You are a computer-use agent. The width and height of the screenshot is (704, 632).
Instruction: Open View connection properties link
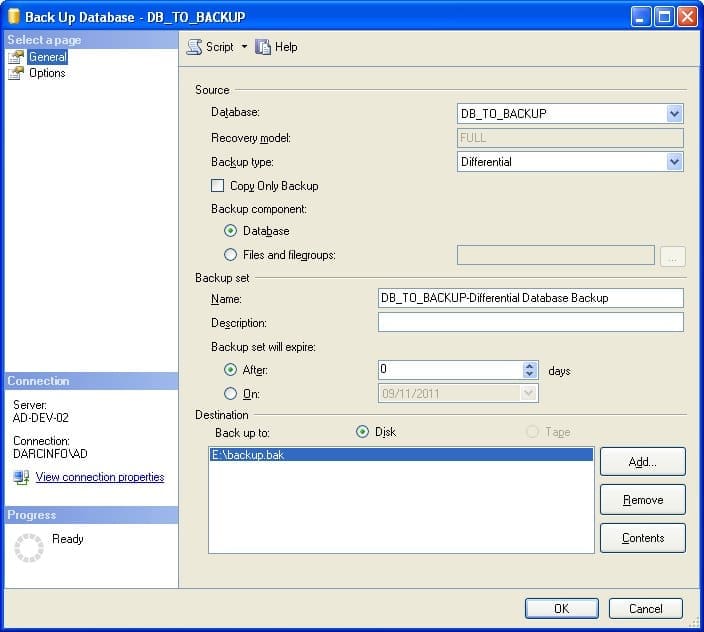(x=100, y=477)
